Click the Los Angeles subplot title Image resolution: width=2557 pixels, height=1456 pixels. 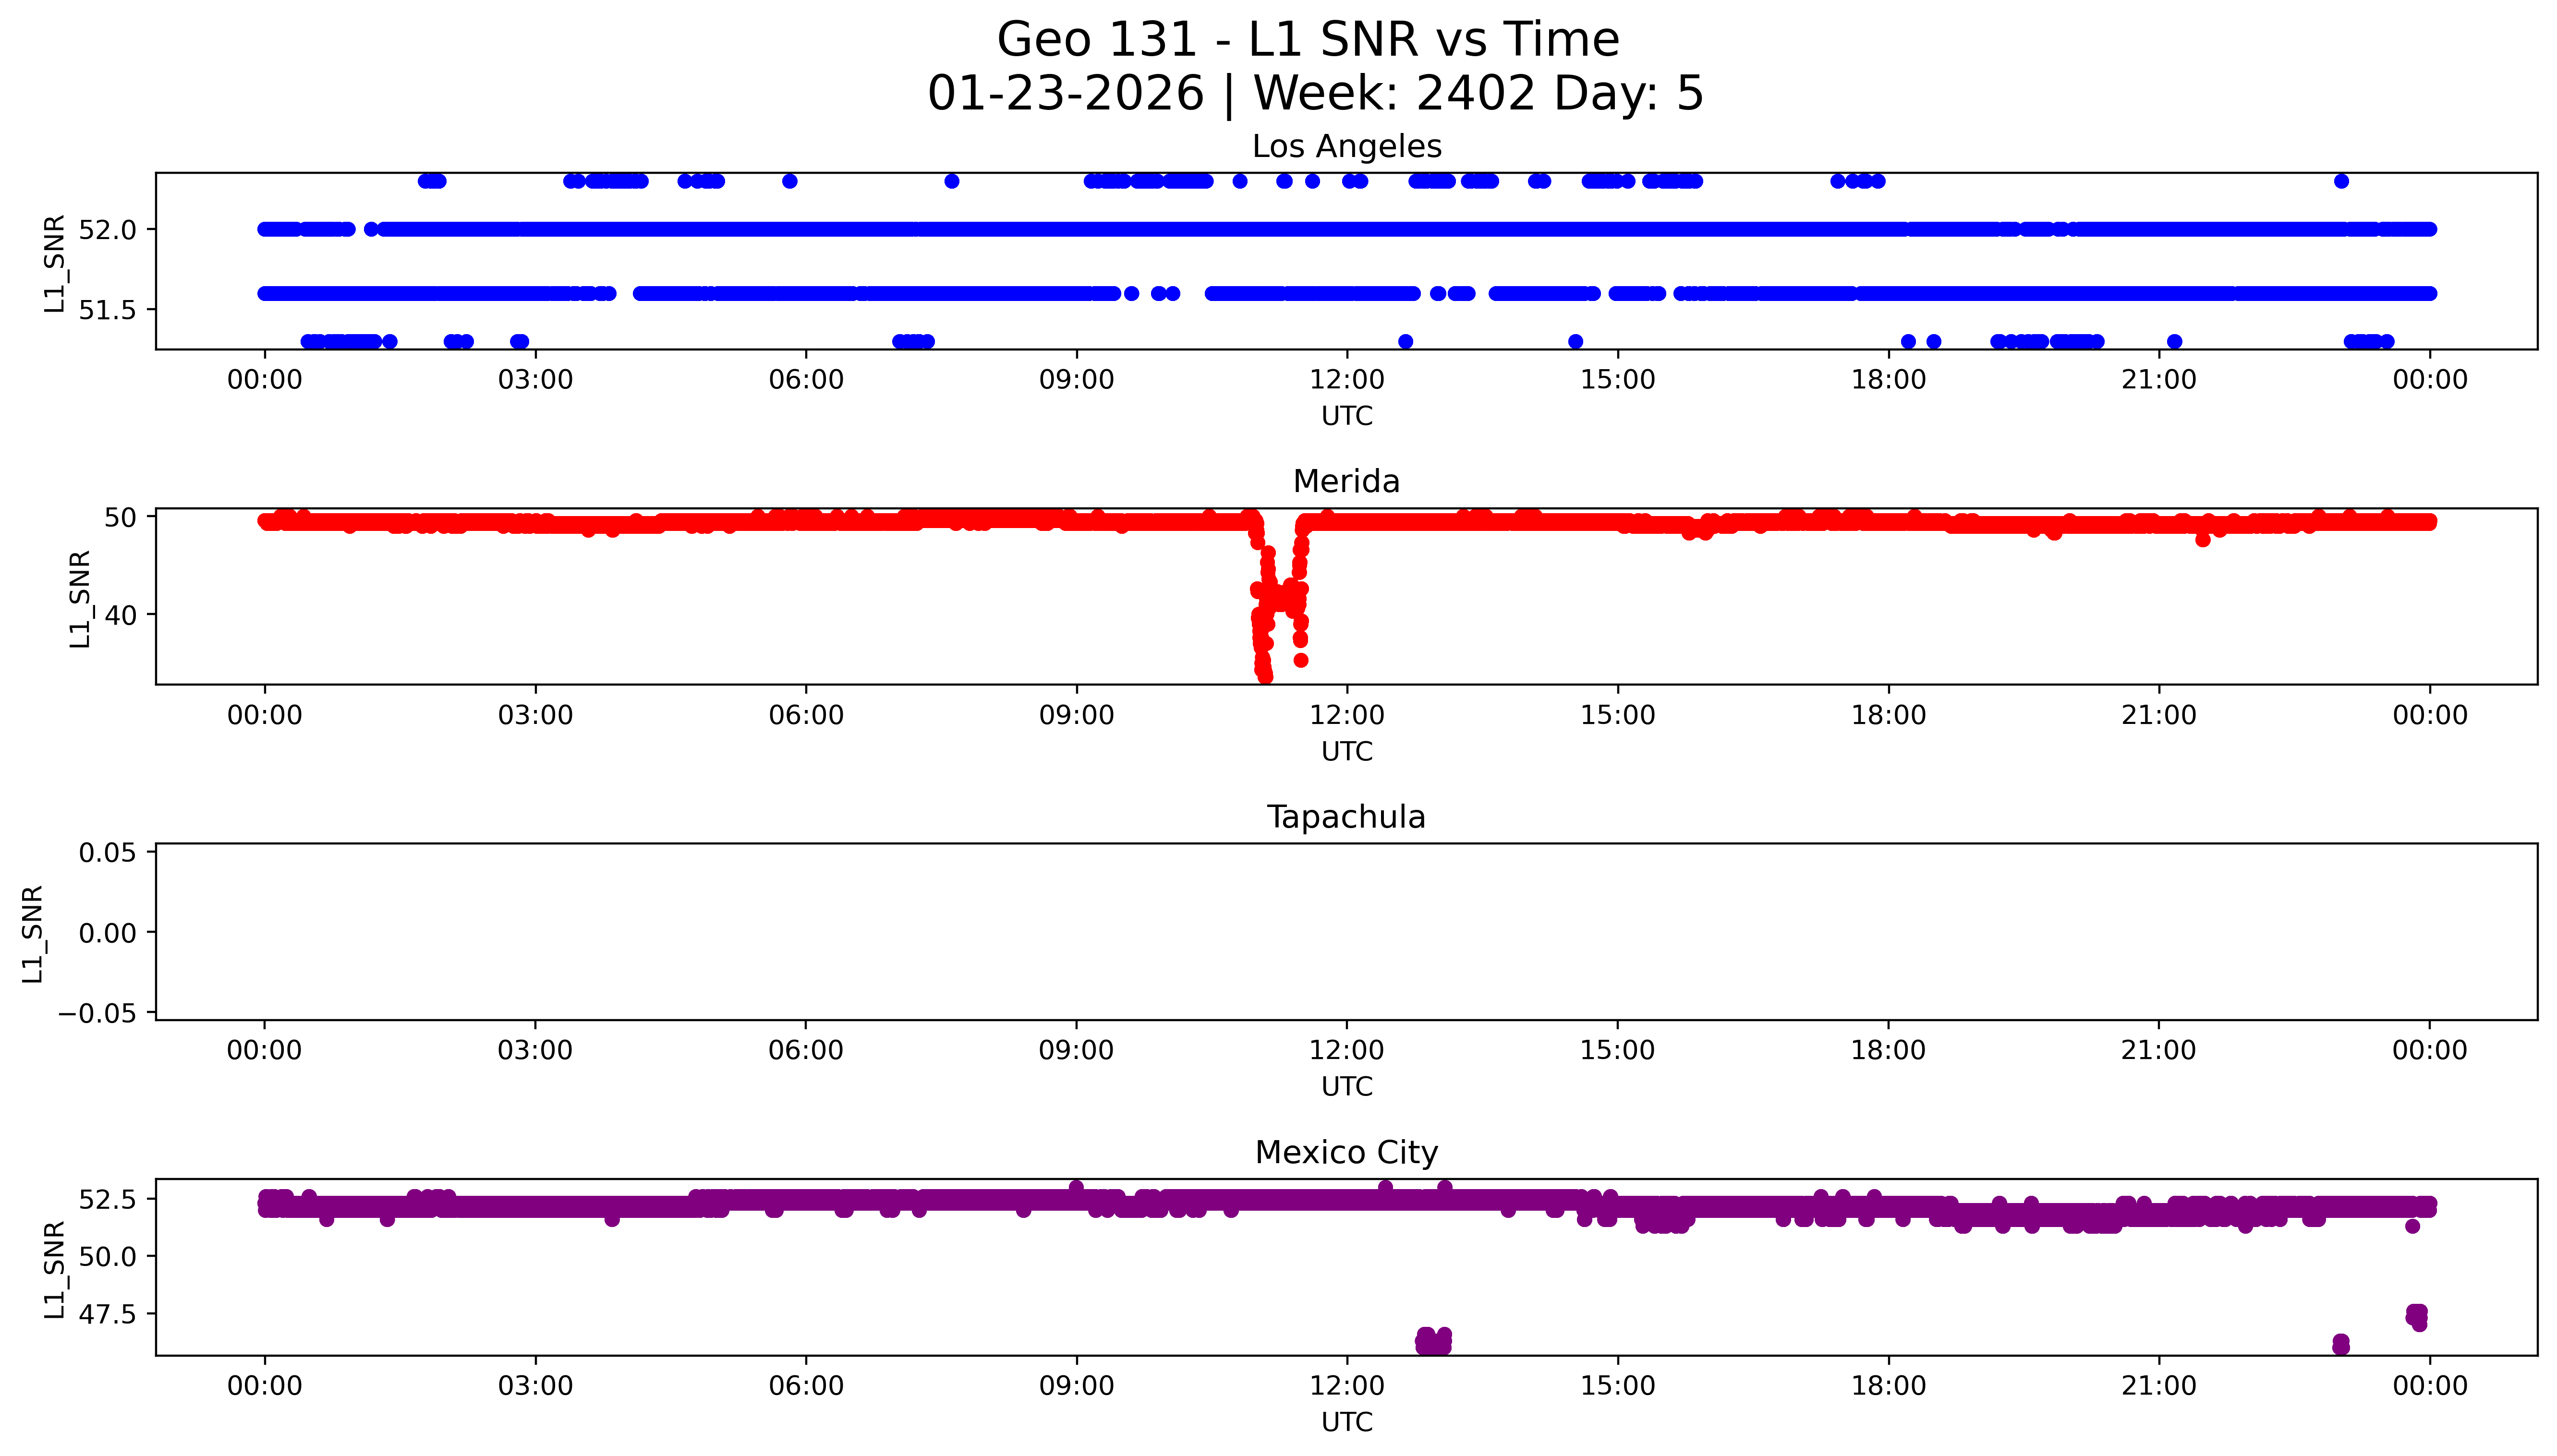point(1346,147)
